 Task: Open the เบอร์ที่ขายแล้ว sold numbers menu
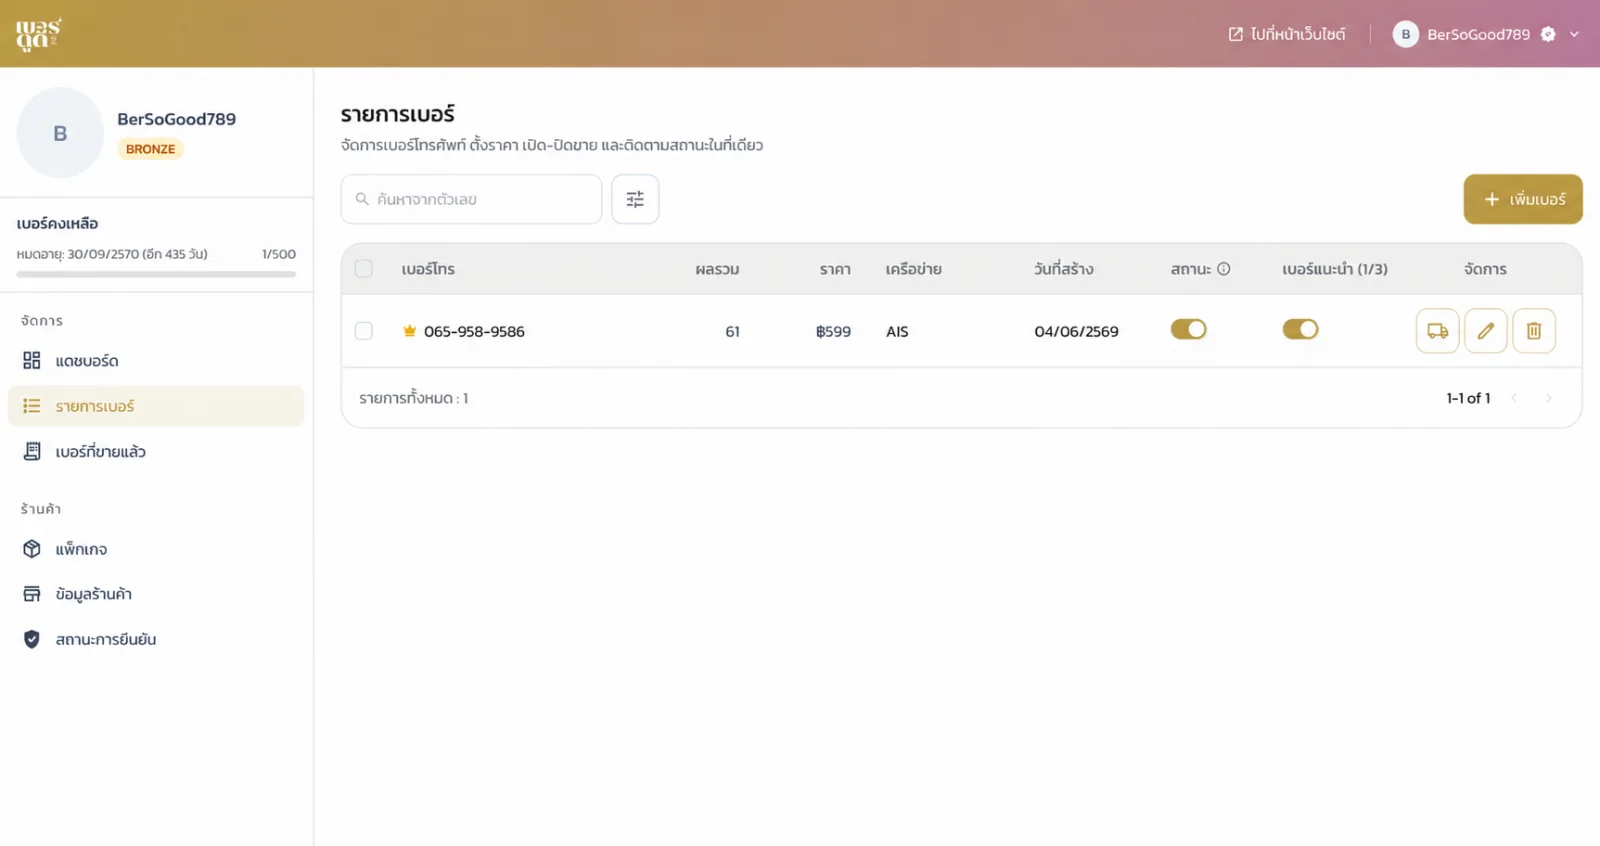tap(156, 452)
